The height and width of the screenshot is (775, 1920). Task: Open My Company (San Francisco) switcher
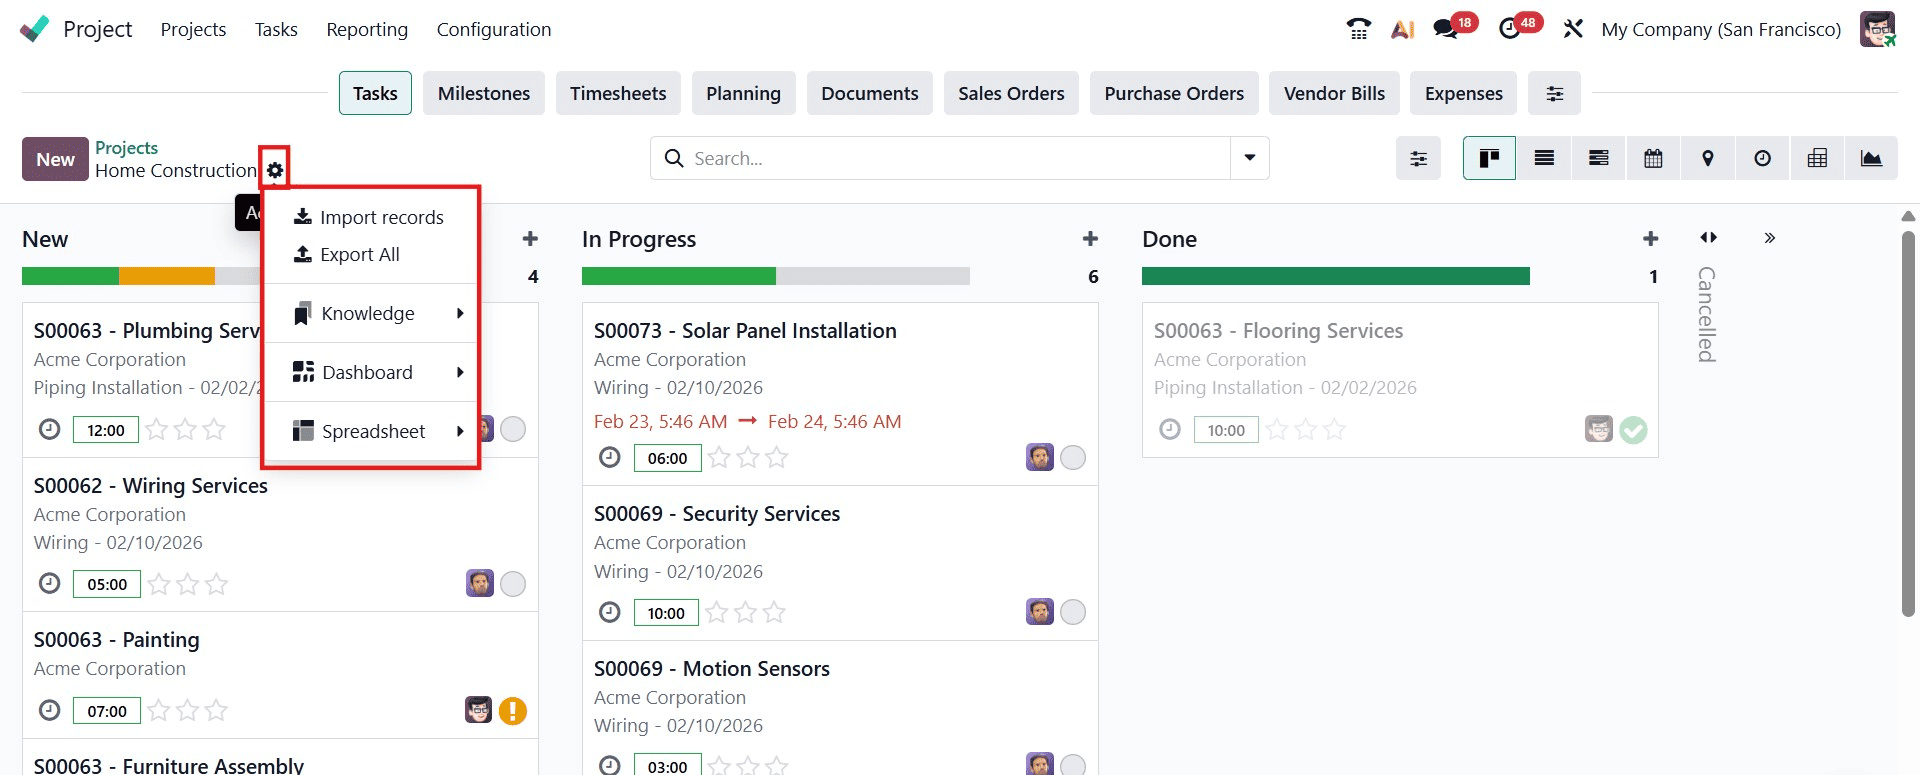point(1721,29)
